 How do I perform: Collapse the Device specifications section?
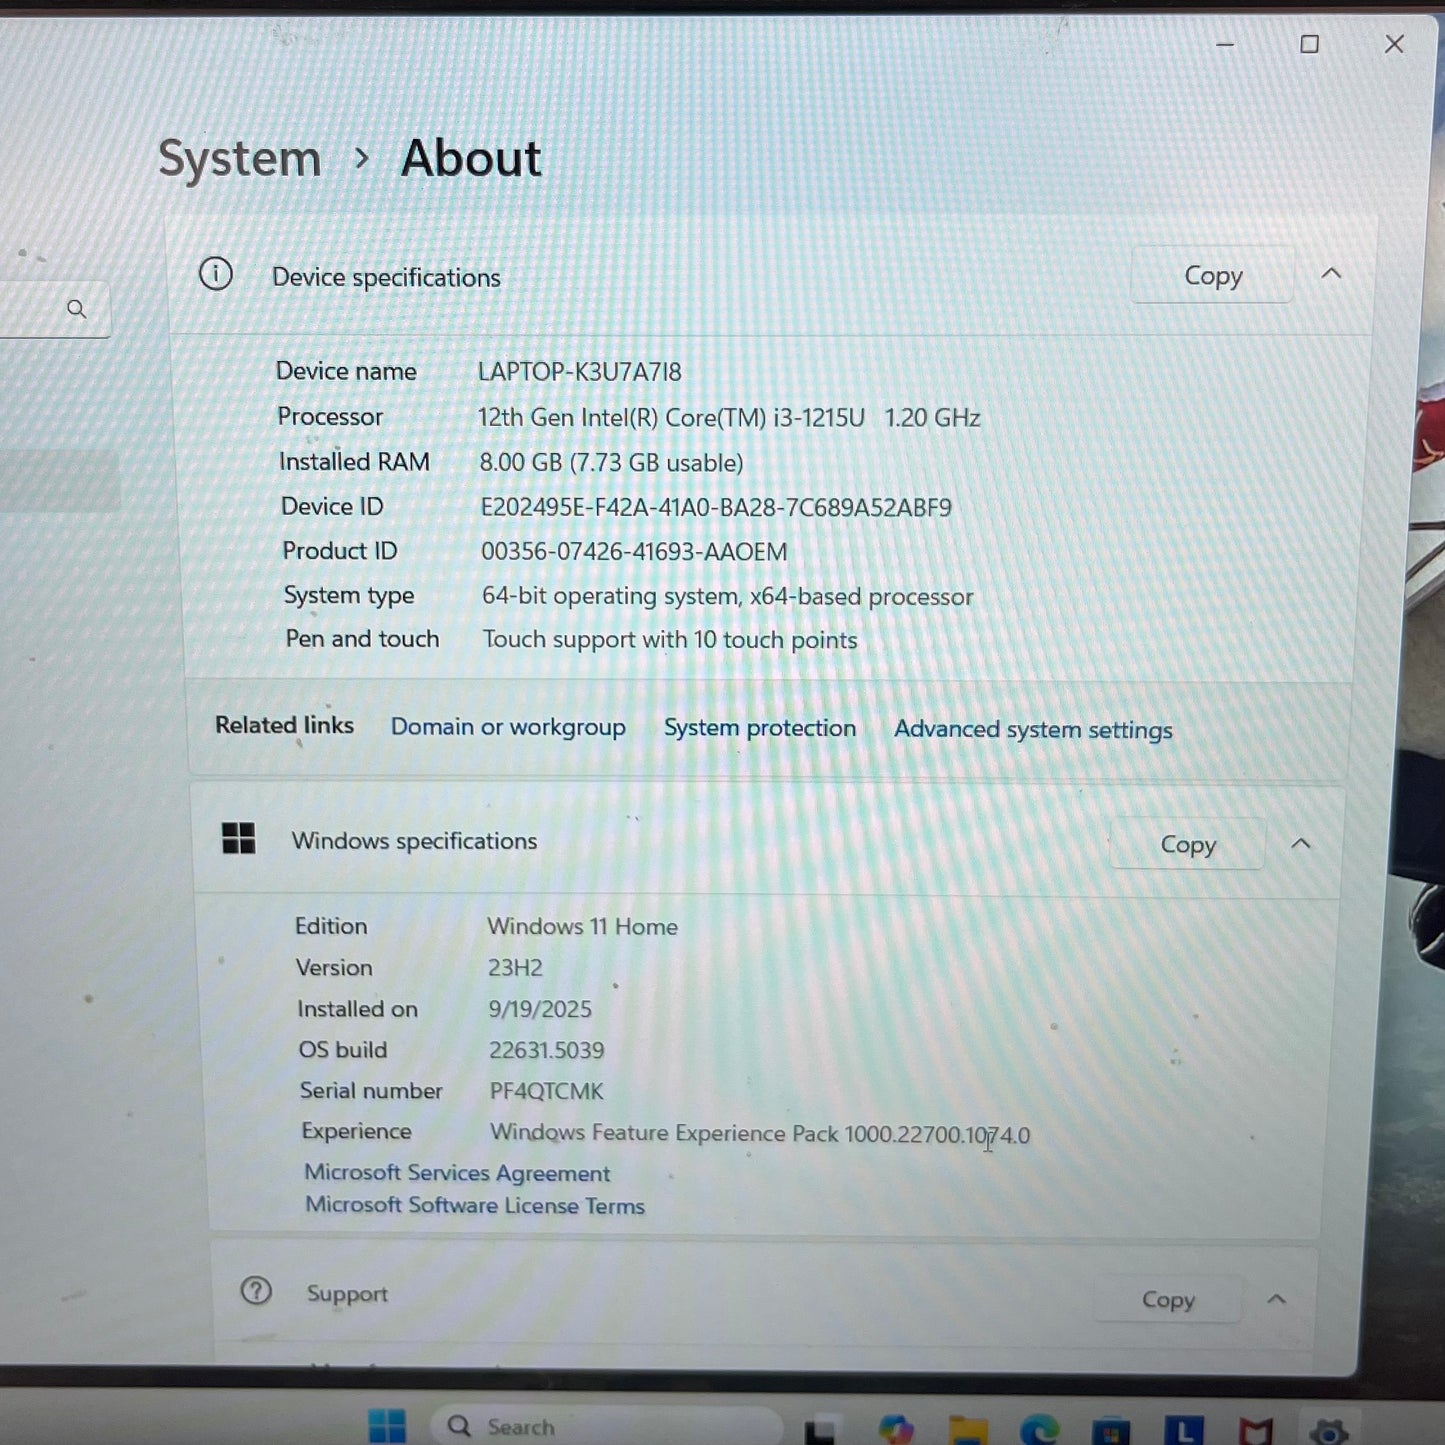pyautogui.click(x=1331, y=274)
